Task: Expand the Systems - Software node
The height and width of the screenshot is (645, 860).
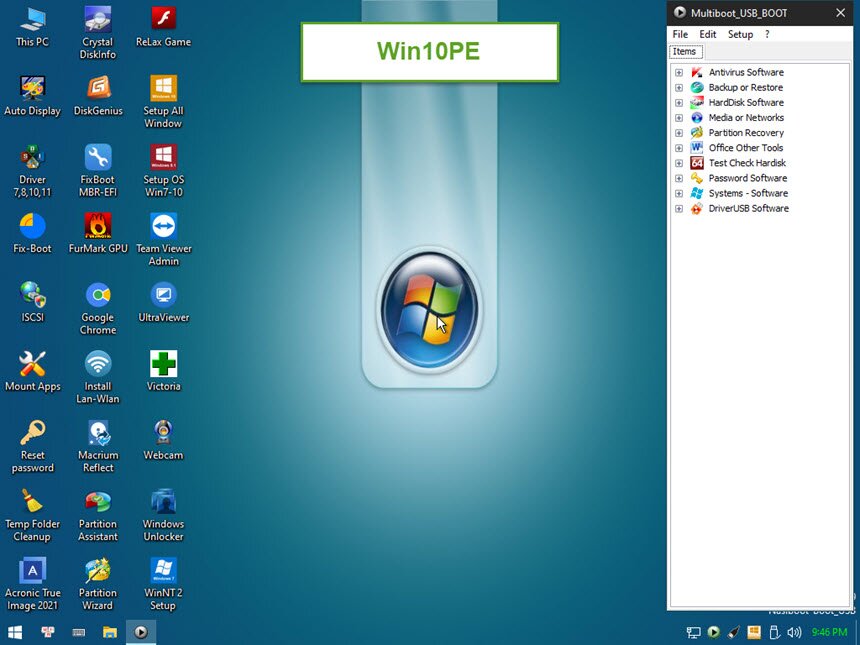Action: (x=679, y=194)
